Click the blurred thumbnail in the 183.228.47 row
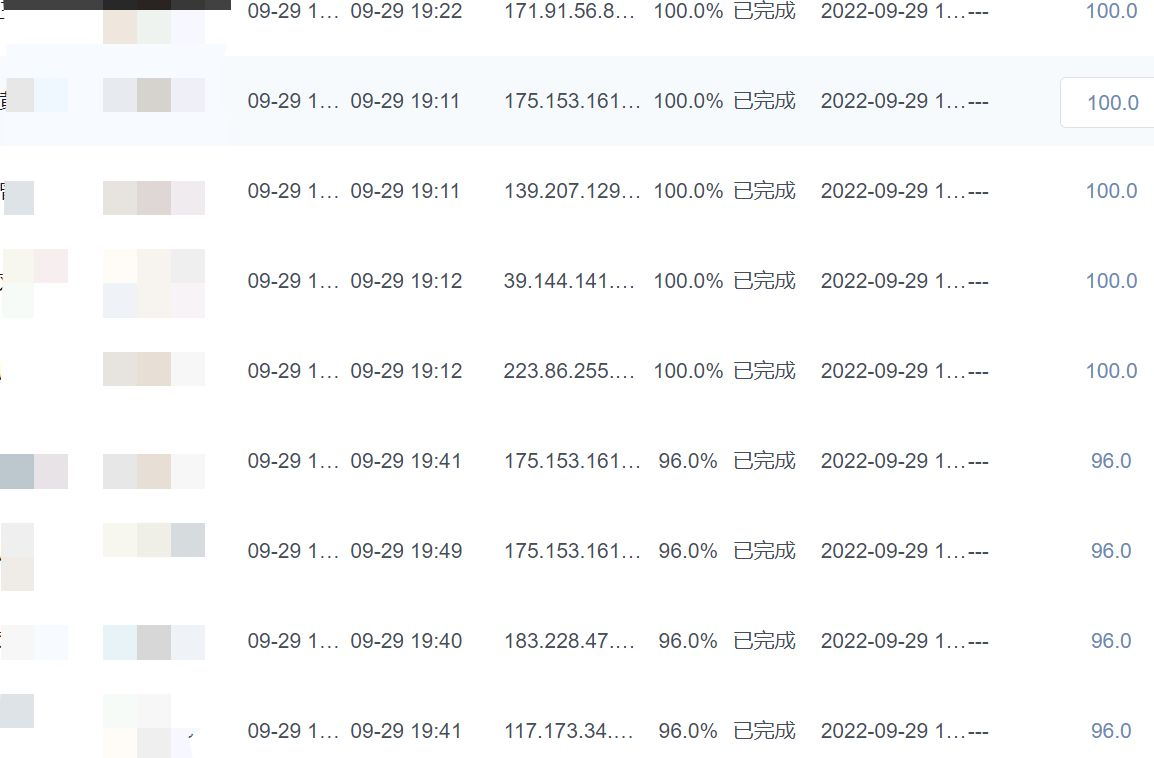 pos(153,642)
